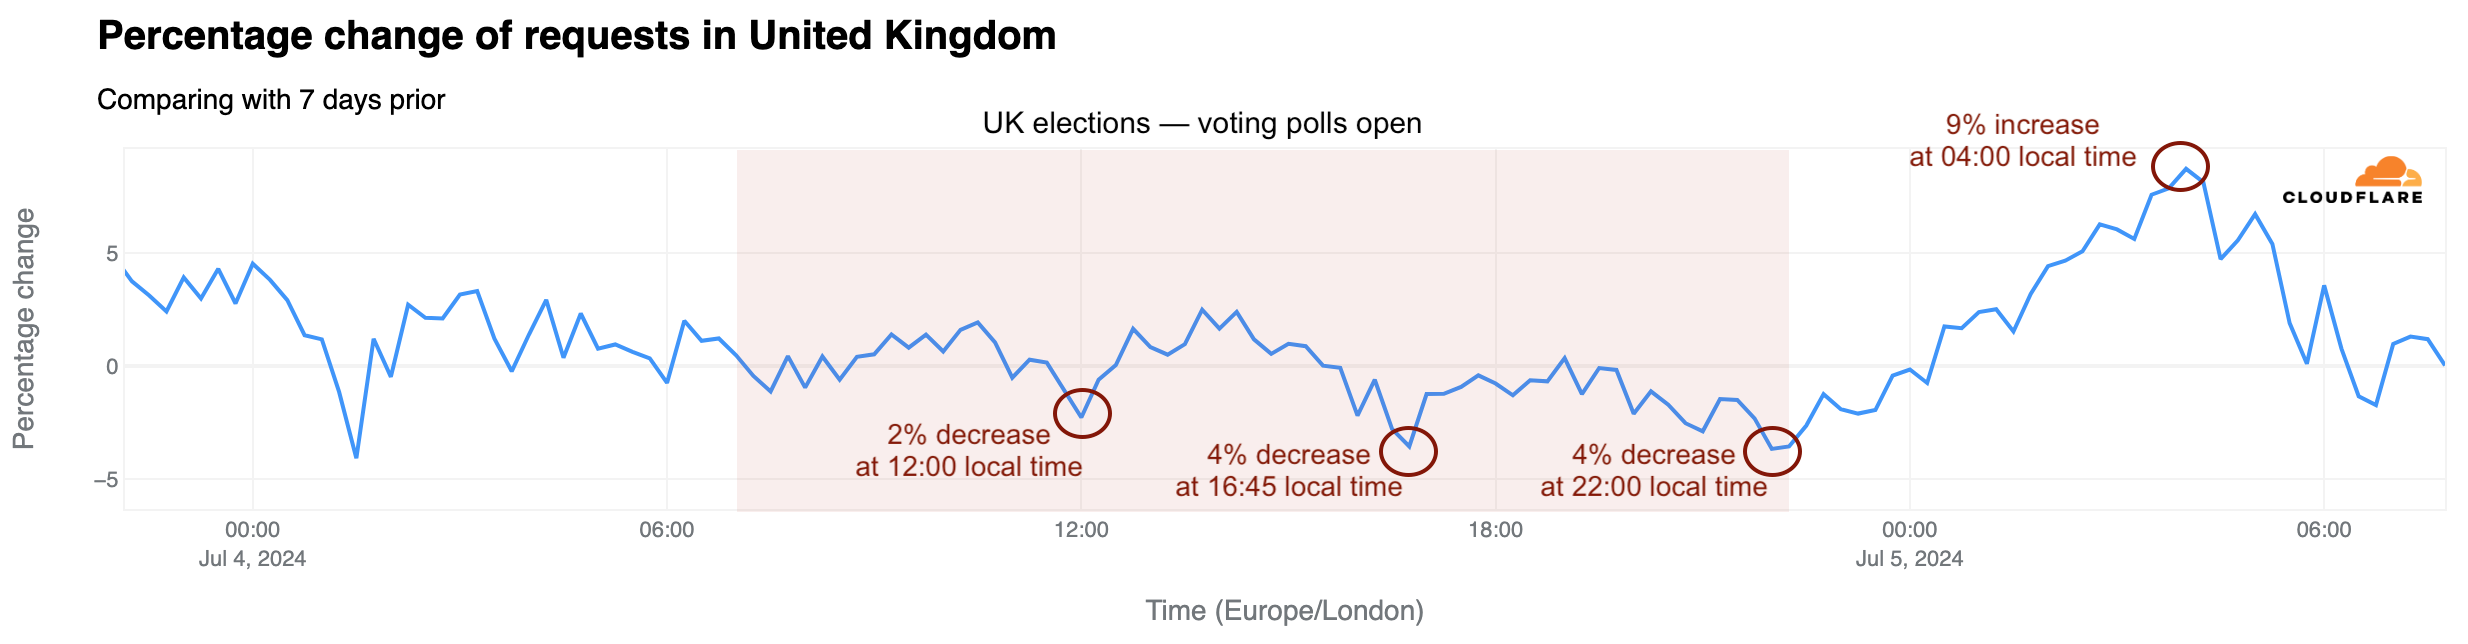Screen dimensions: 2468x644
Task: Click the CLOUDFLARE wordmark text
Action: (x=2352, y=198)
